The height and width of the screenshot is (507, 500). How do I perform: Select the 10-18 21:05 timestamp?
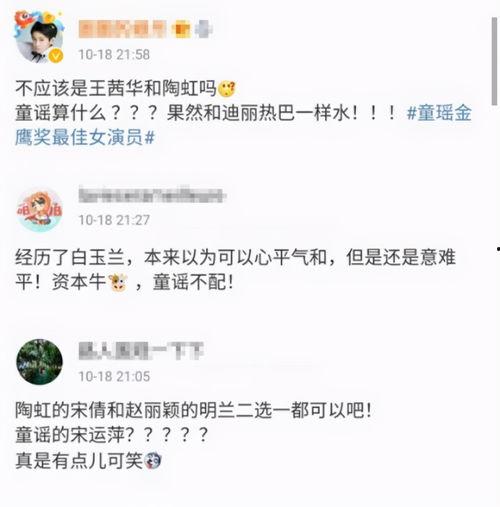coord(114,377)
